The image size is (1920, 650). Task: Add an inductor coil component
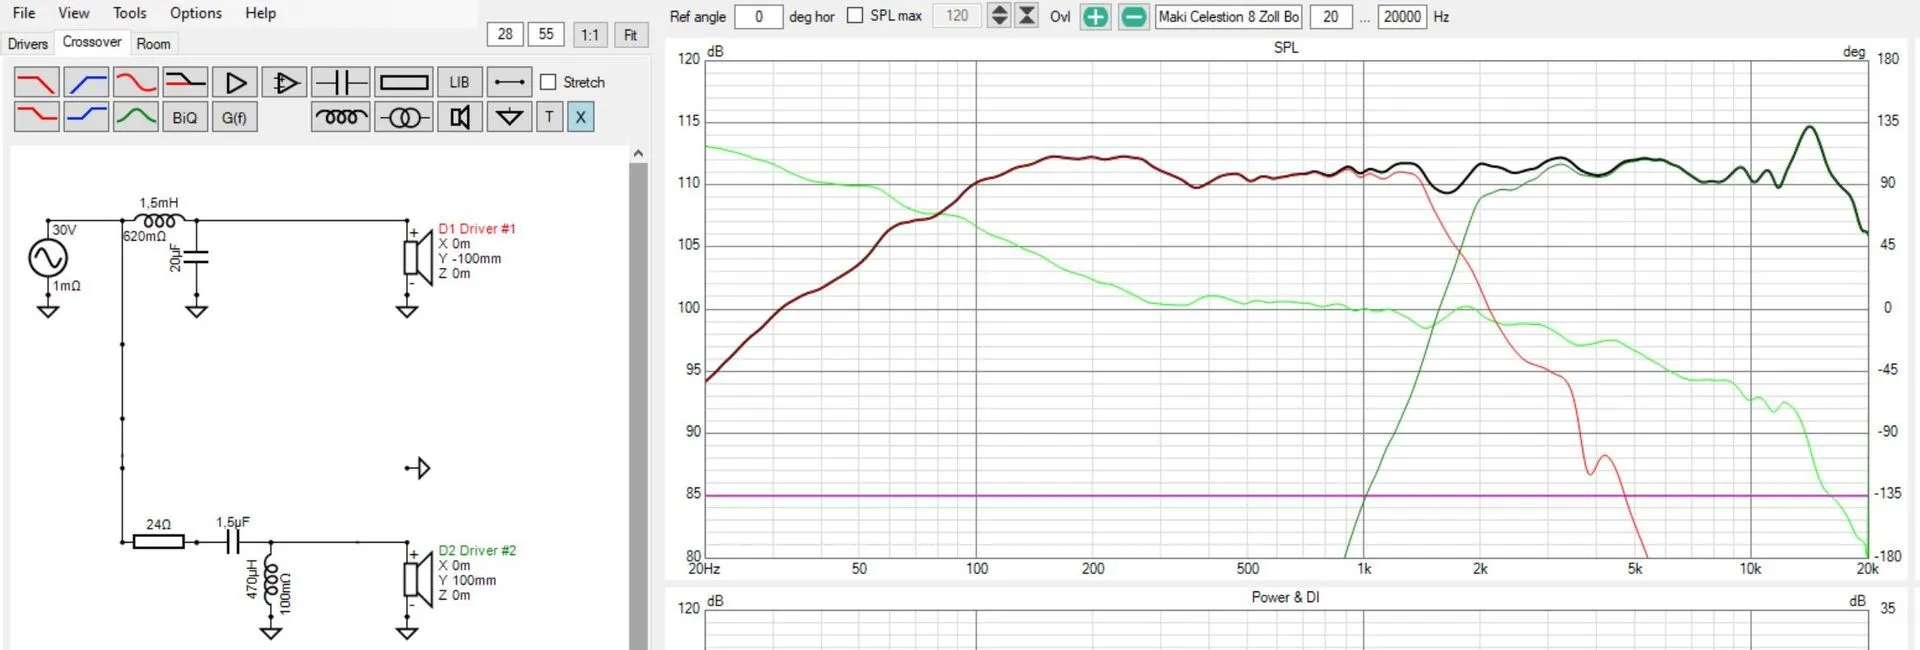click(x=340, y=117)
